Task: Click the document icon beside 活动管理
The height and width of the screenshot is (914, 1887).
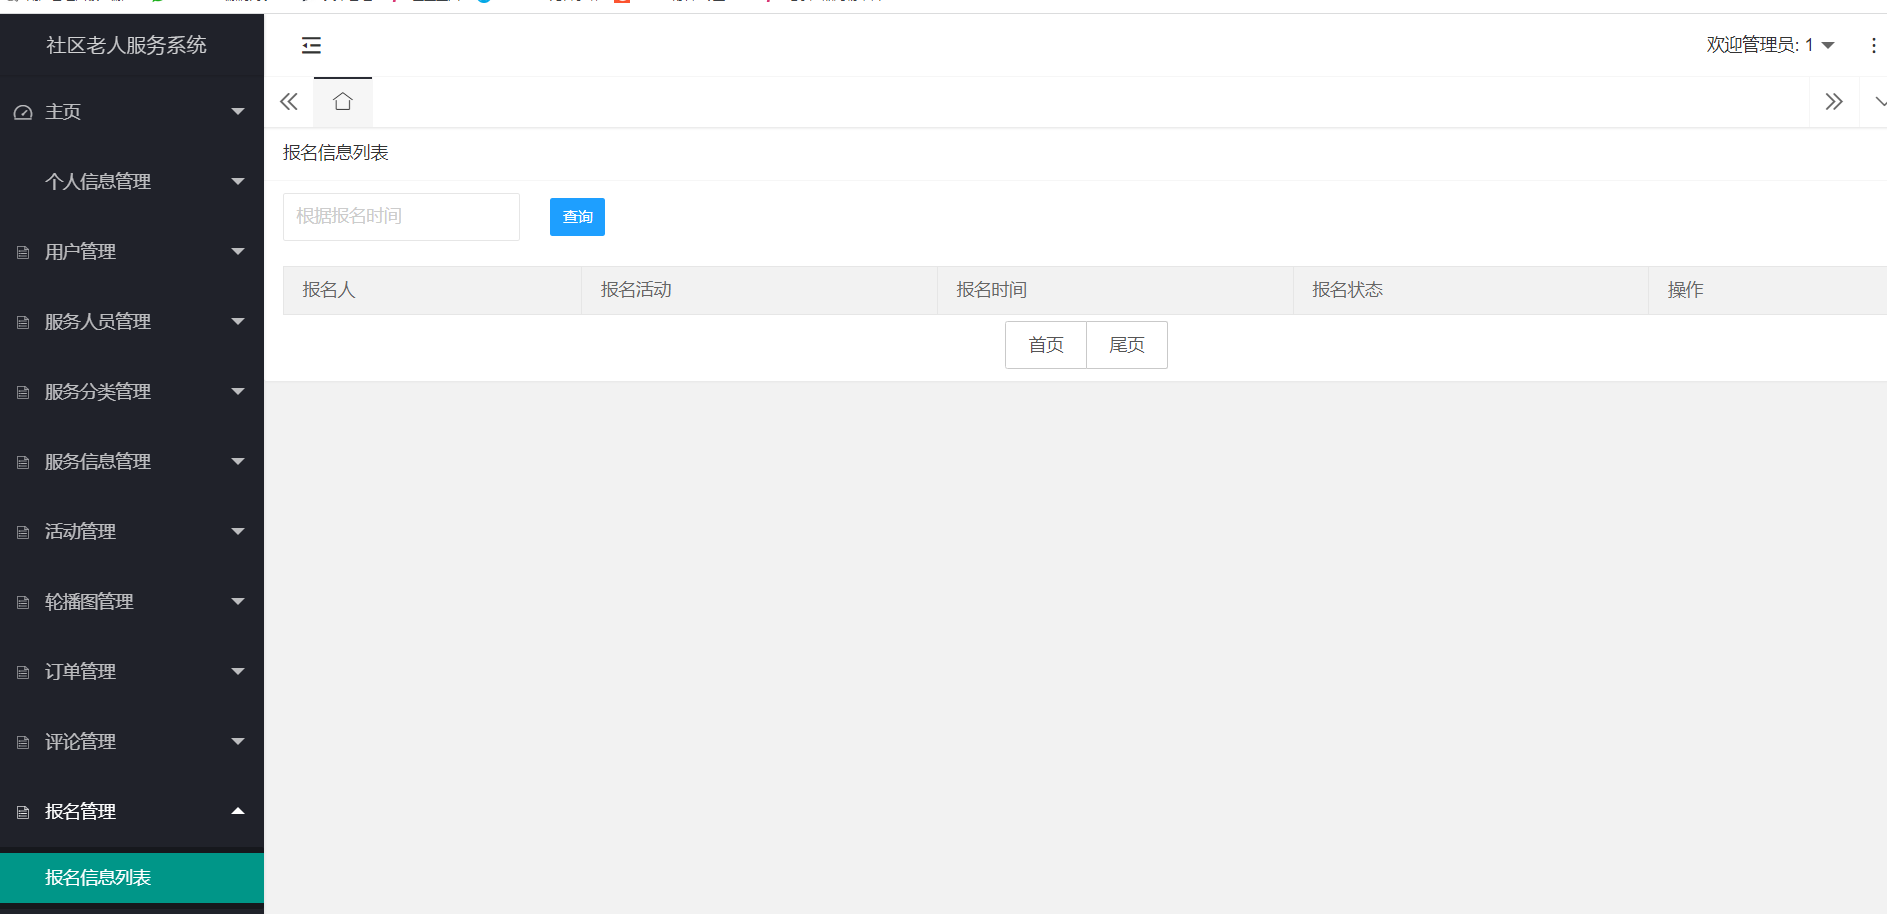Action: pyautogui.click(x=21, y=531)
